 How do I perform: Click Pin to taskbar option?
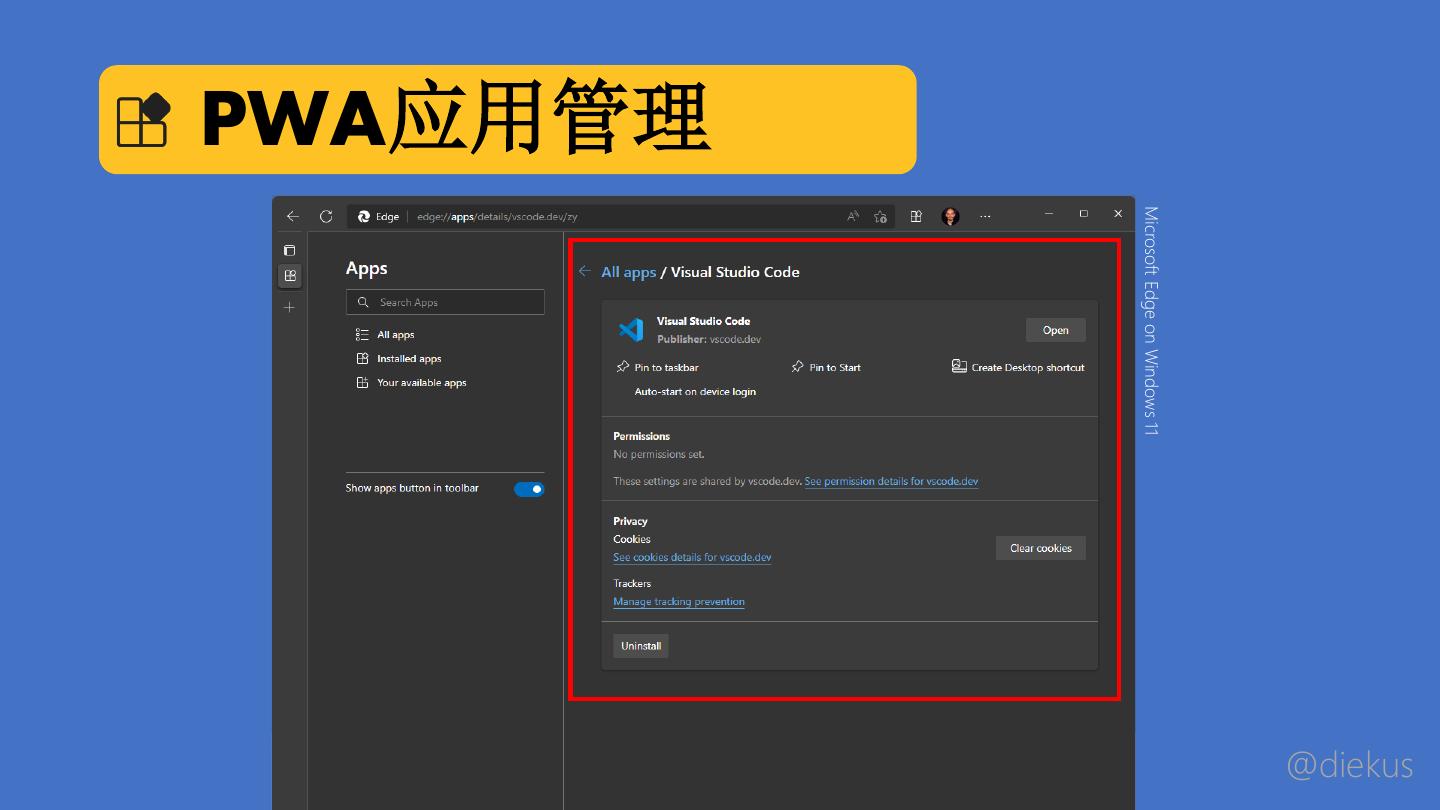click(x=666, y=368)
